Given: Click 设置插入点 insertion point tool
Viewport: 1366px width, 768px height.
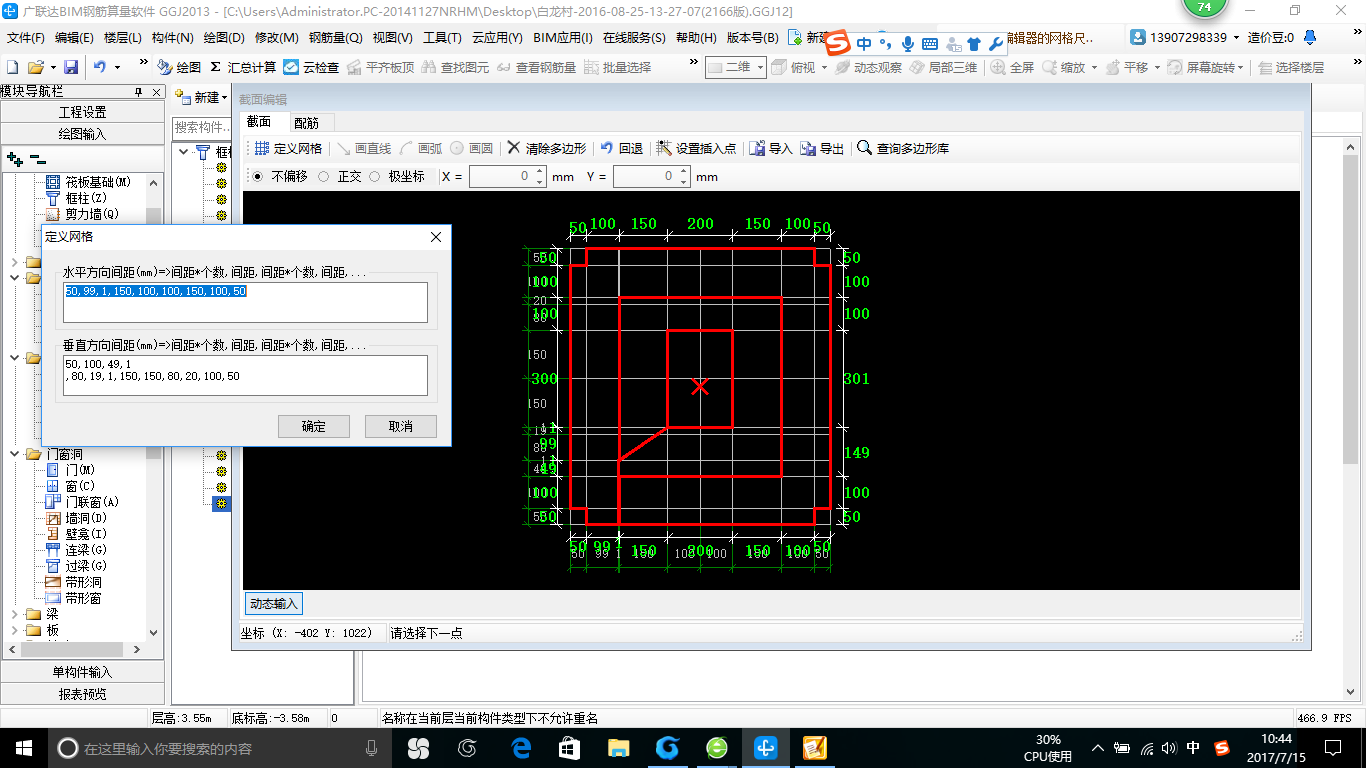Looking at the screenshot, I should [696, 148].
